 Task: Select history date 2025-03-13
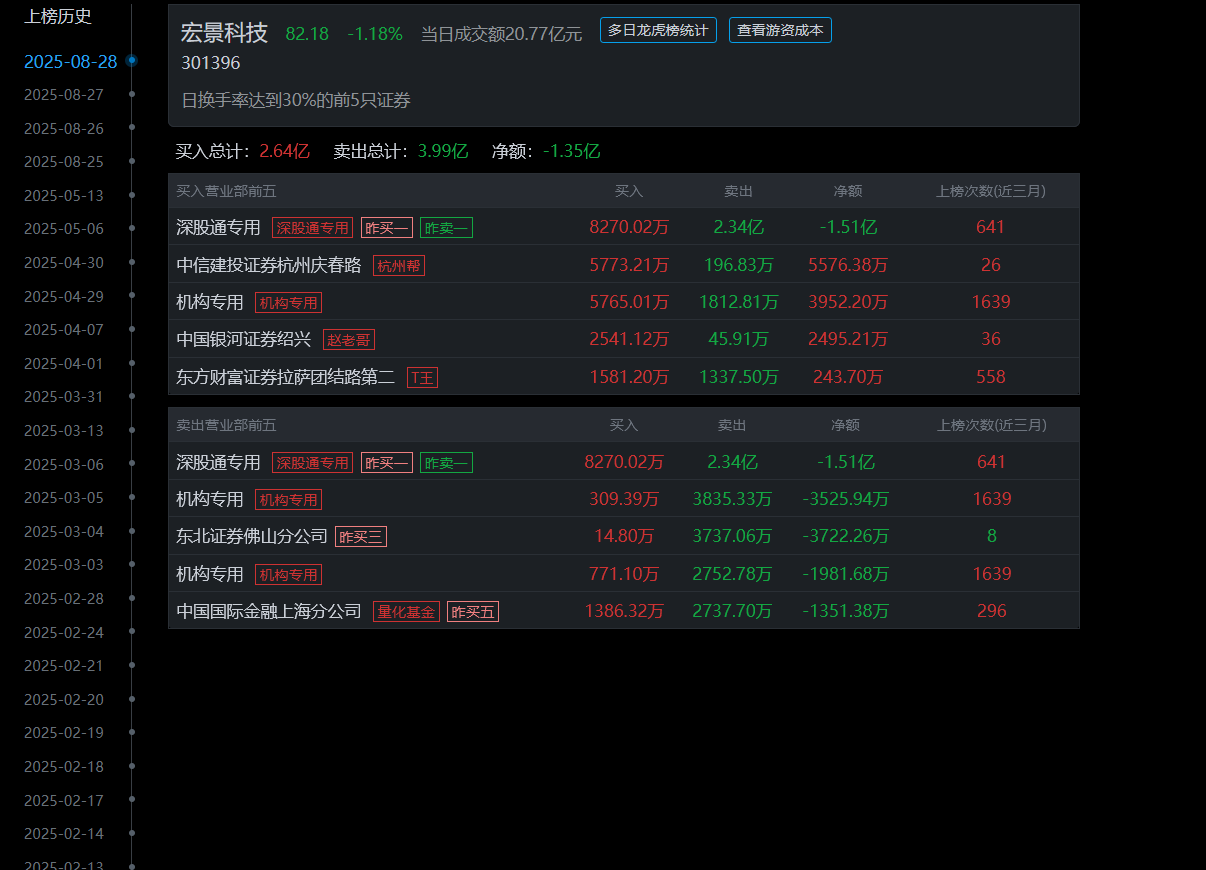click(x=63, y=431)
